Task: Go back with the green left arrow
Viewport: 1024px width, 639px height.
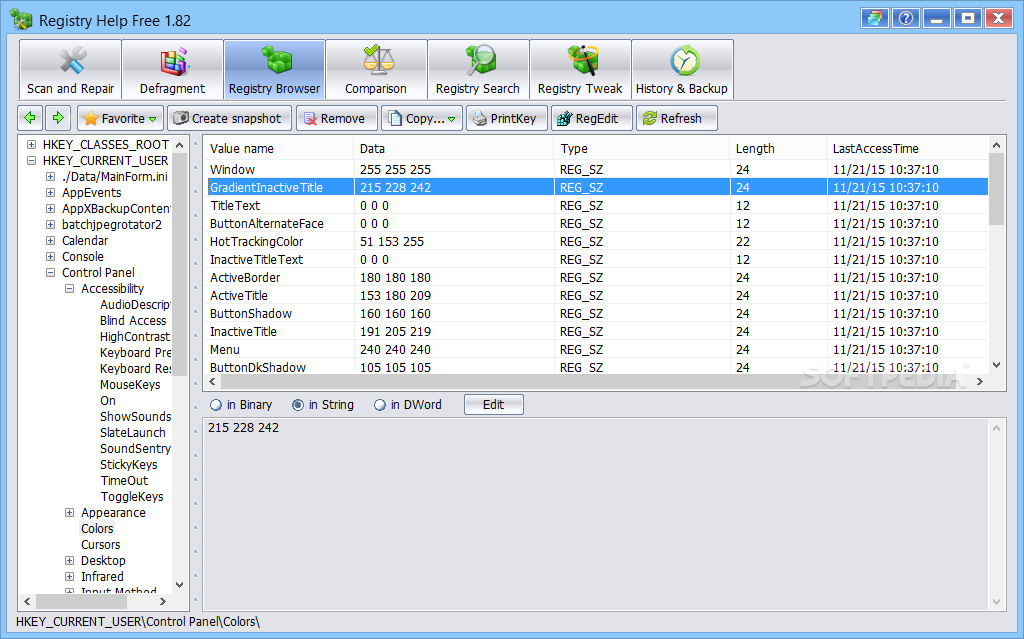Action: (30, 118)
